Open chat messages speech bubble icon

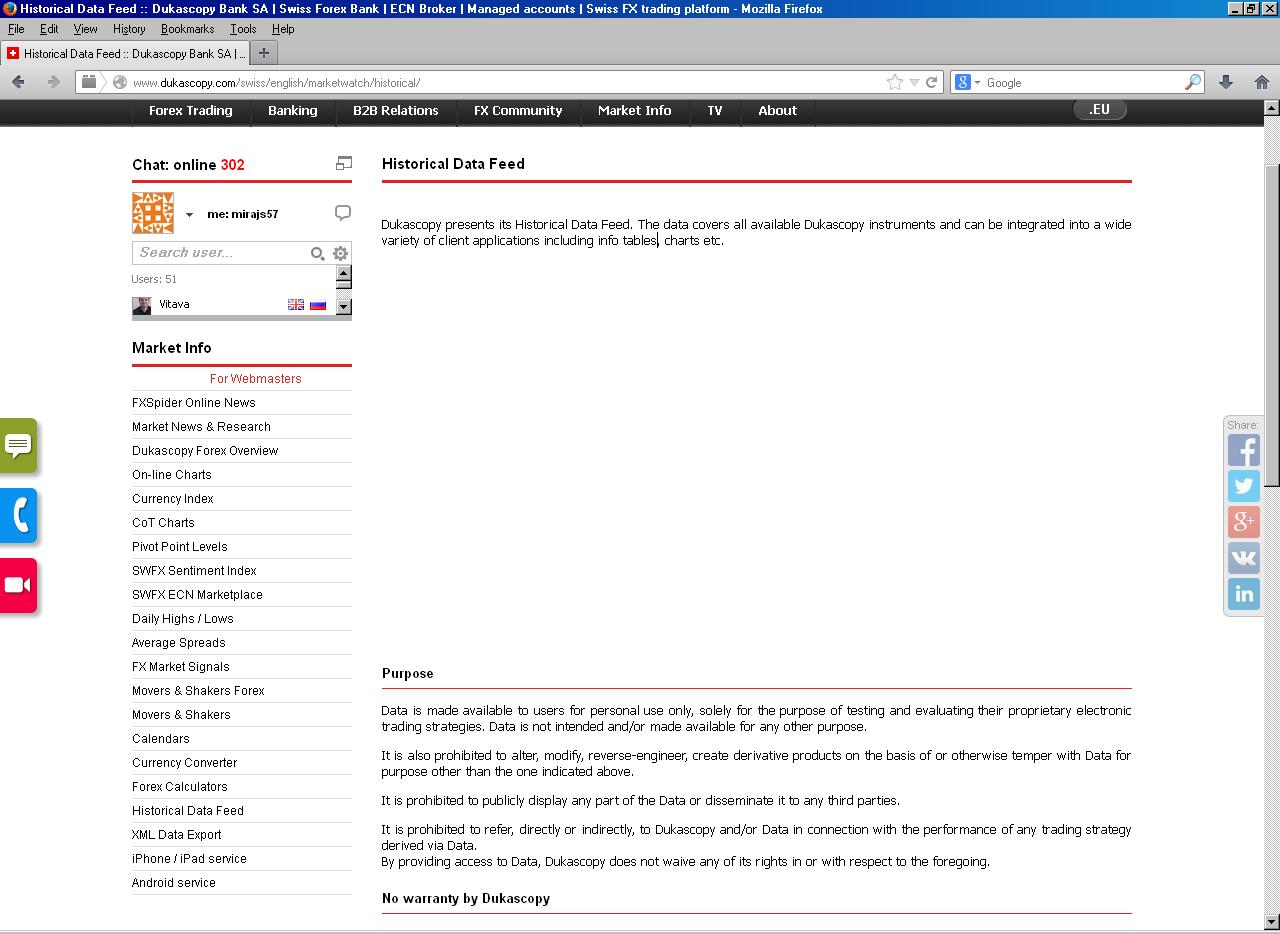pos(343,213)
